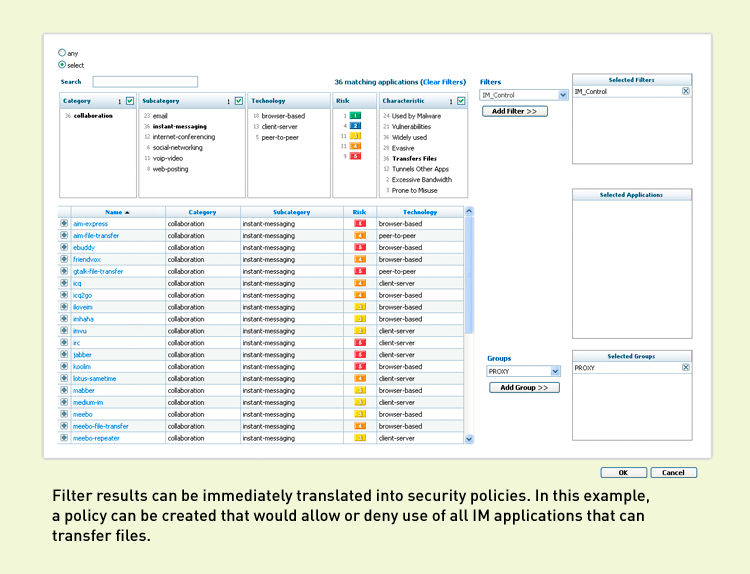
Task: Select the collaboration category
Action: 93,116
